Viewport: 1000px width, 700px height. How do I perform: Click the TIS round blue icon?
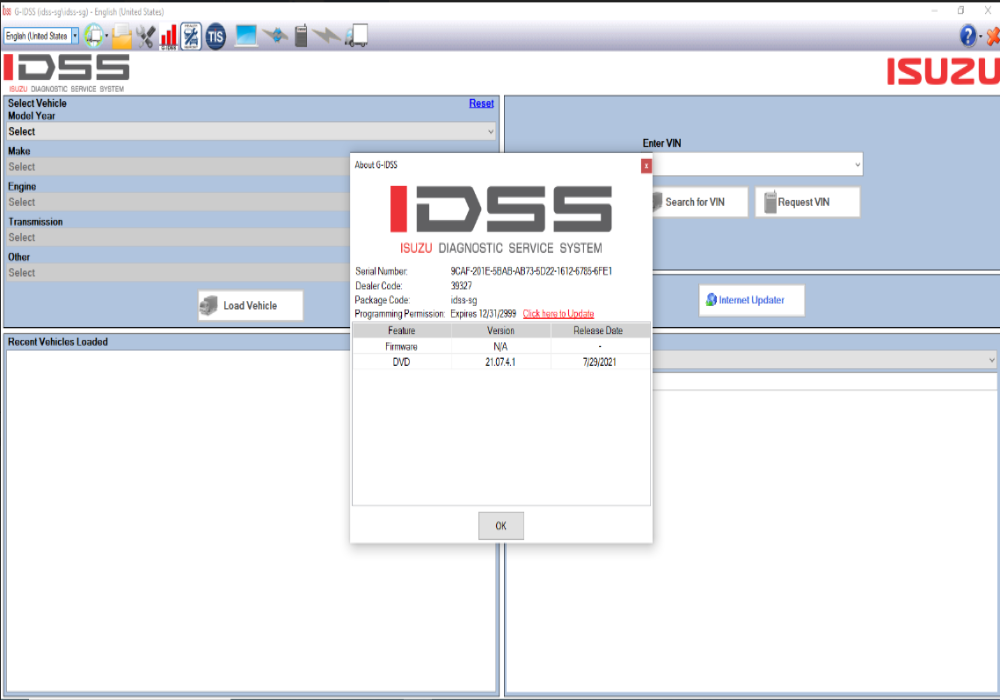tap(216, 37)
